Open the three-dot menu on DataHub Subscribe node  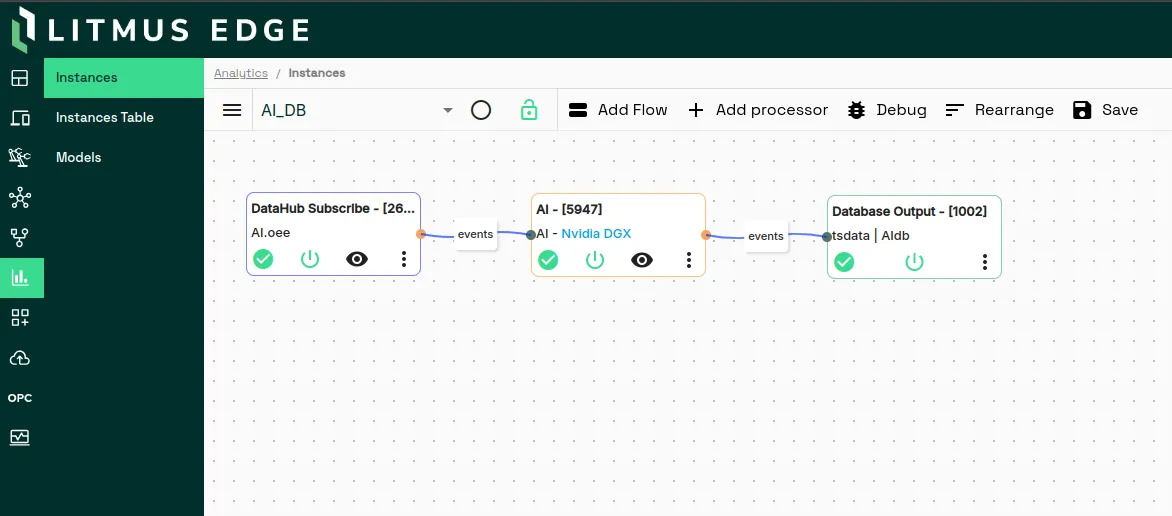point(404,259)
